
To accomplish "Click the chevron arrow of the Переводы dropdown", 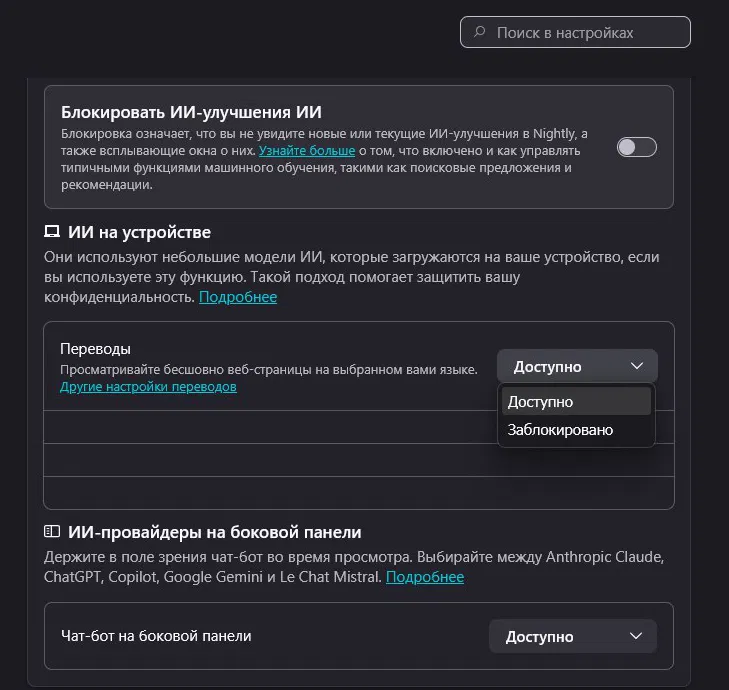I will 637,366.
